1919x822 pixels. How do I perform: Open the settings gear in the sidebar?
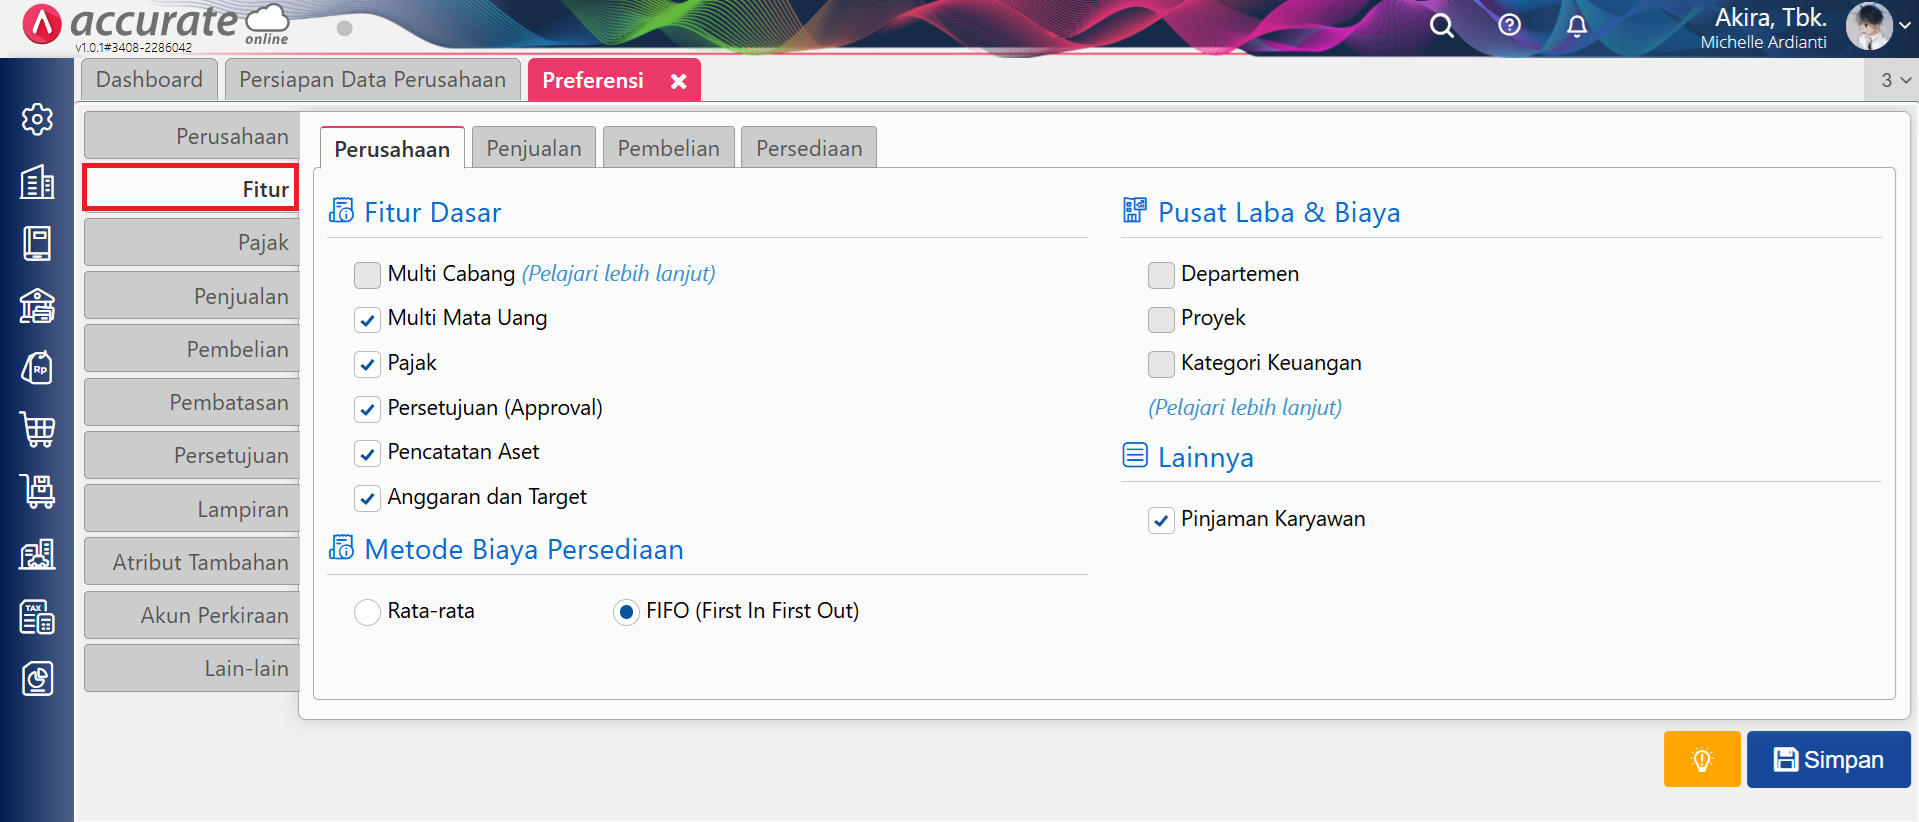[x=37, y=120]
